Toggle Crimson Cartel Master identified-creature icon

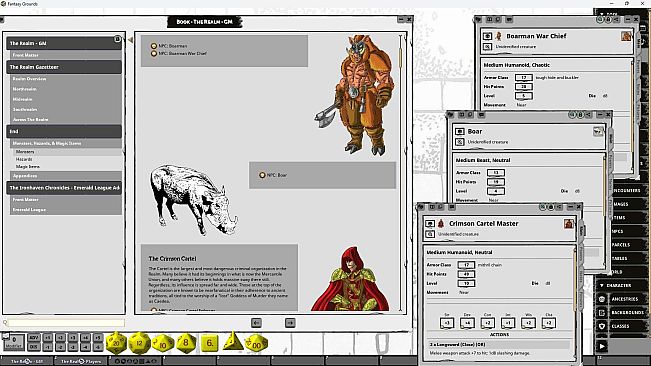(430, 234)
